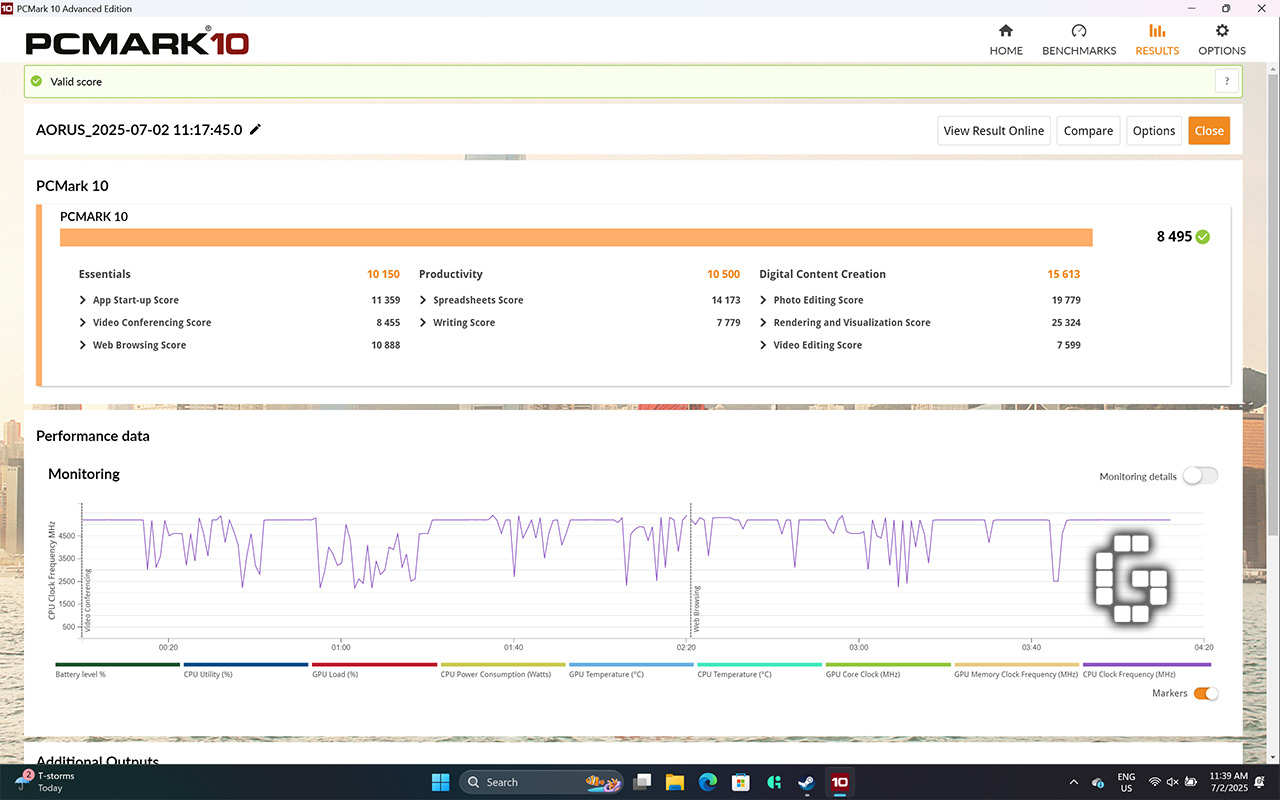Click the Web Browsing marker on the chart
1280x800 pixels.
coord(697,608)
